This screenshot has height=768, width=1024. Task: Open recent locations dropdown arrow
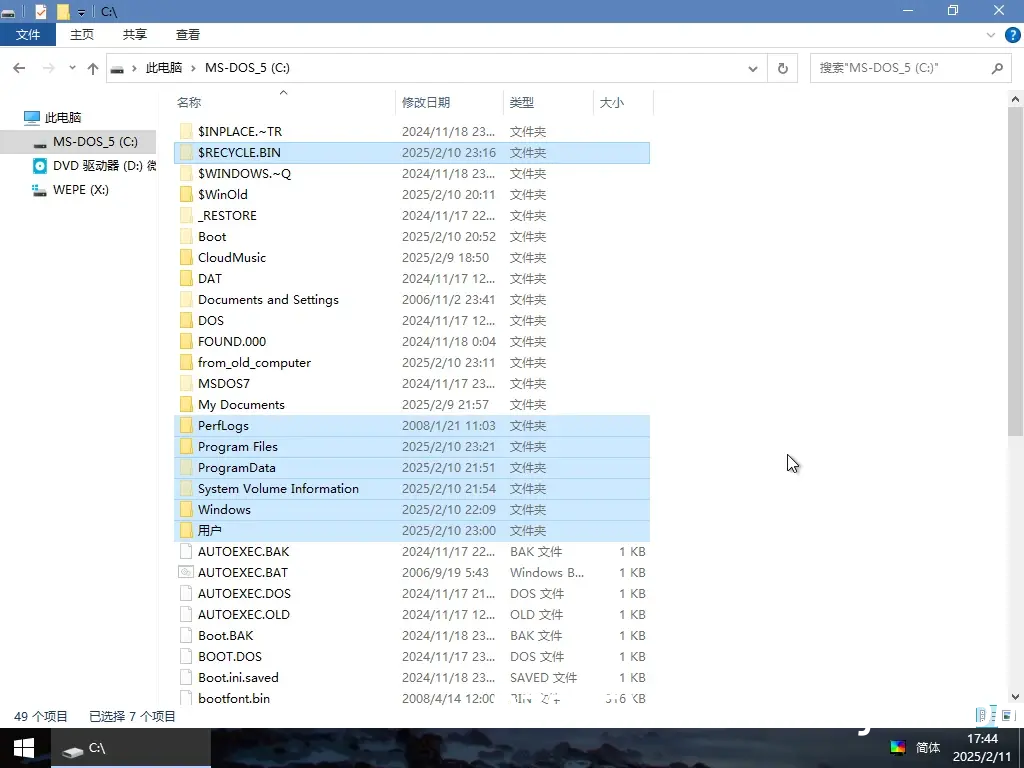tap(72, 68)
